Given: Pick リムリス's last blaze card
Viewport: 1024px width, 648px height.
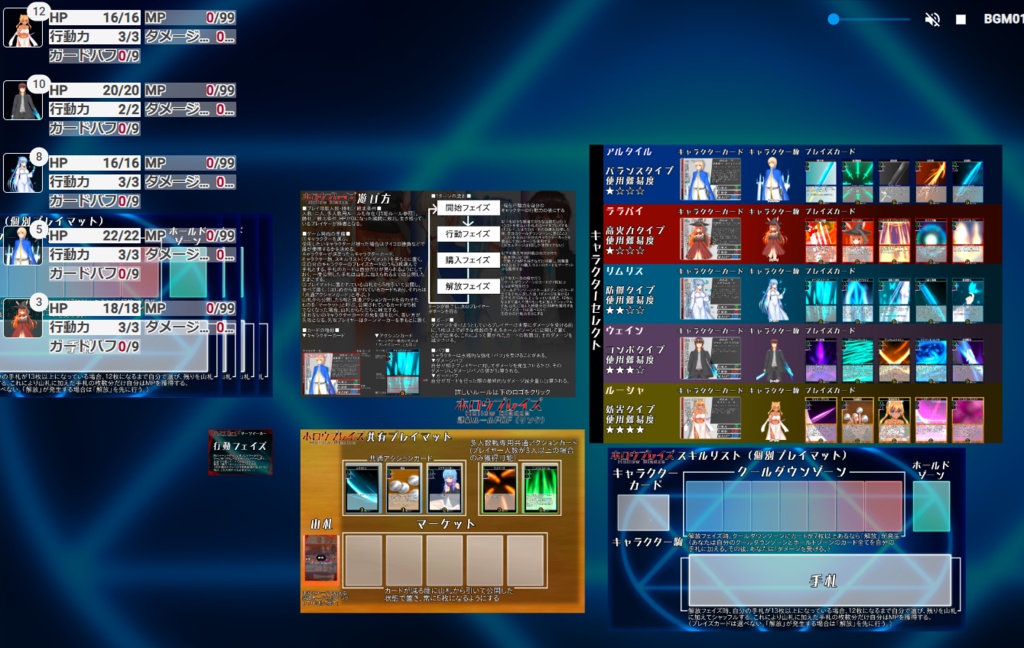Looking at the screenshot, I should coord(967,300).
